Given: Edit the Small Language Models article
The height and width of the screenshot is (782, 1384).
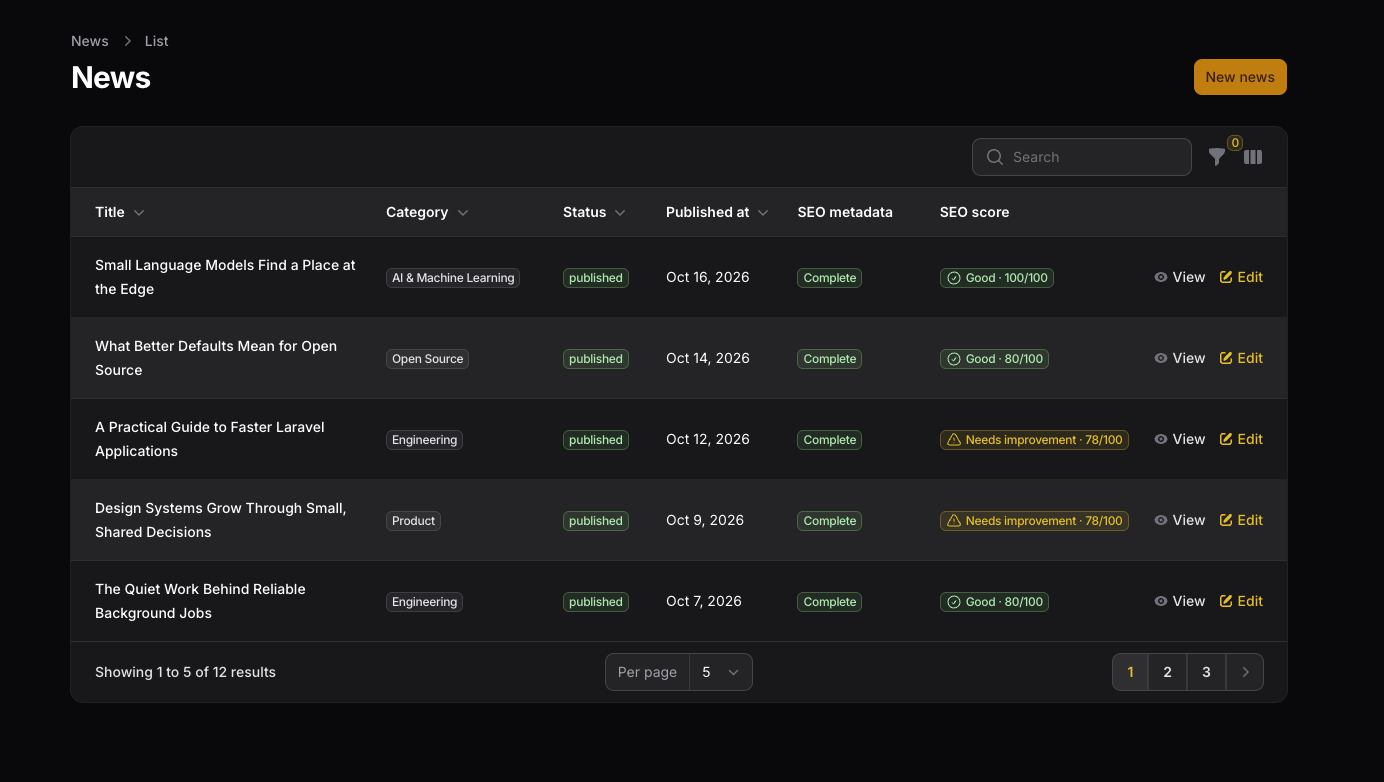Looking at the screenshot, I should (1241, 277).
